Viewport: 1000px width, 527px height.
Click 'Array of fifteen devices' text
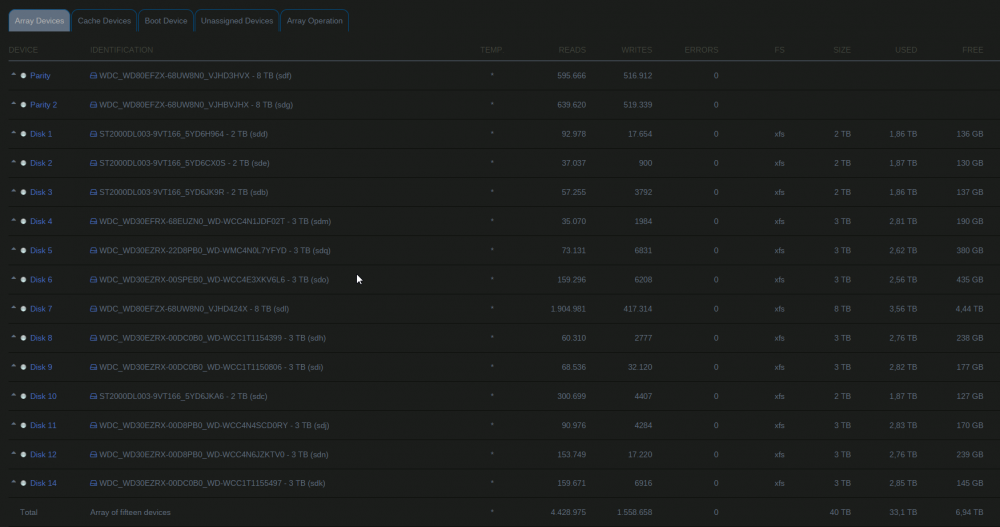pos(130,512)
